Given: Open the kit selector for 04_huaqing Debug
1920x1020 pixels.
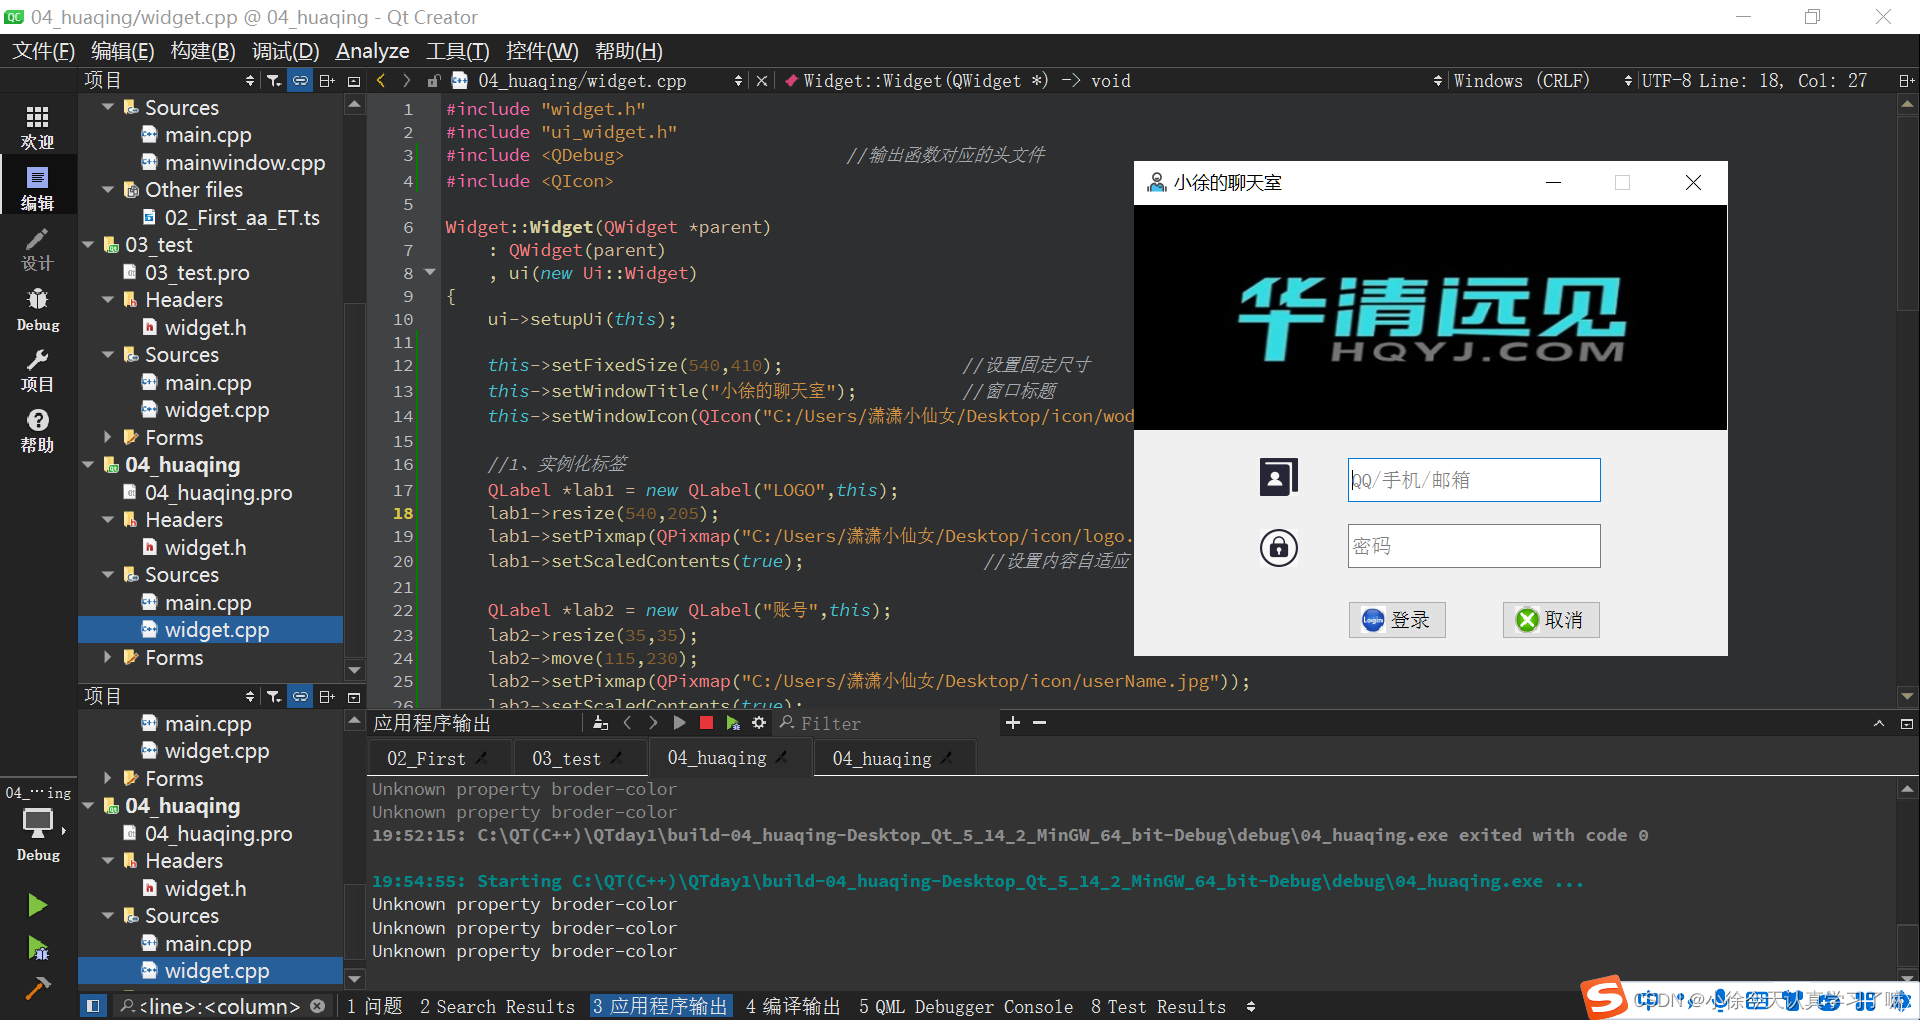Looking at the screenshot, I should (37, 822).
